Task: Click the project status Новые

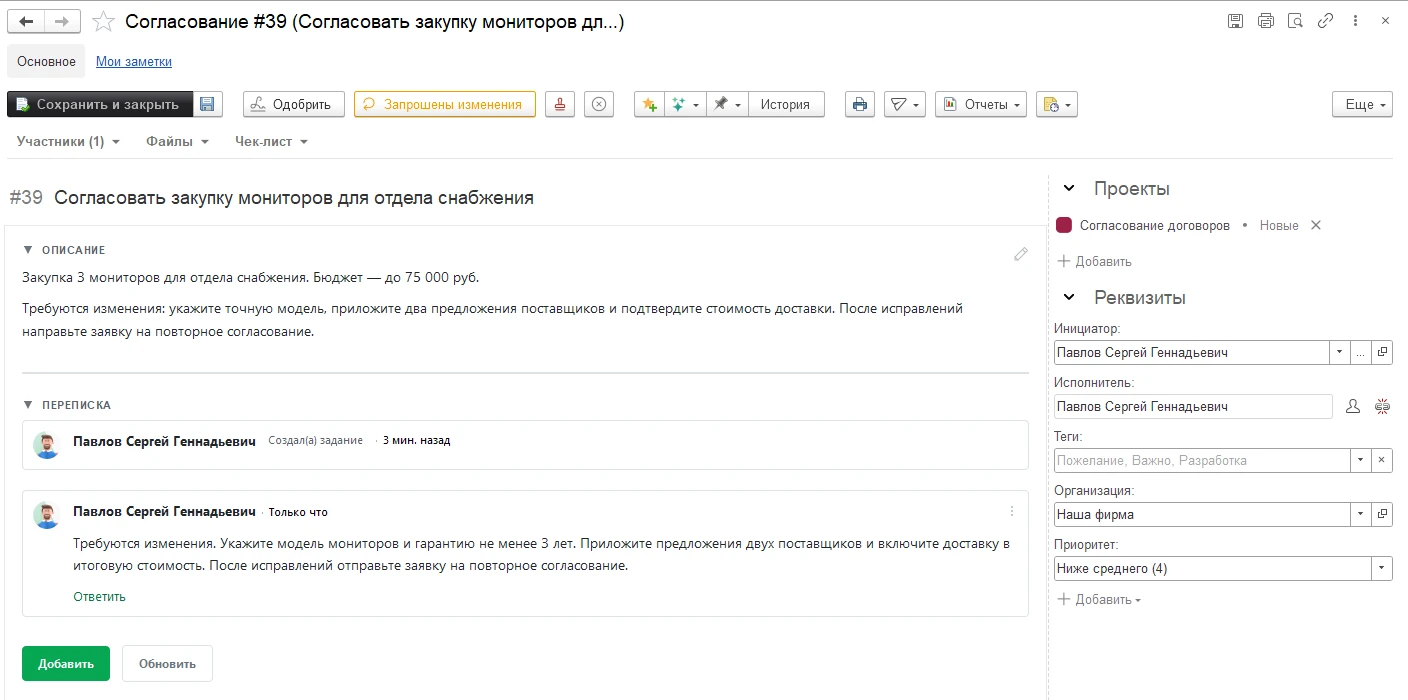Action: click(x=1279, y=225)
